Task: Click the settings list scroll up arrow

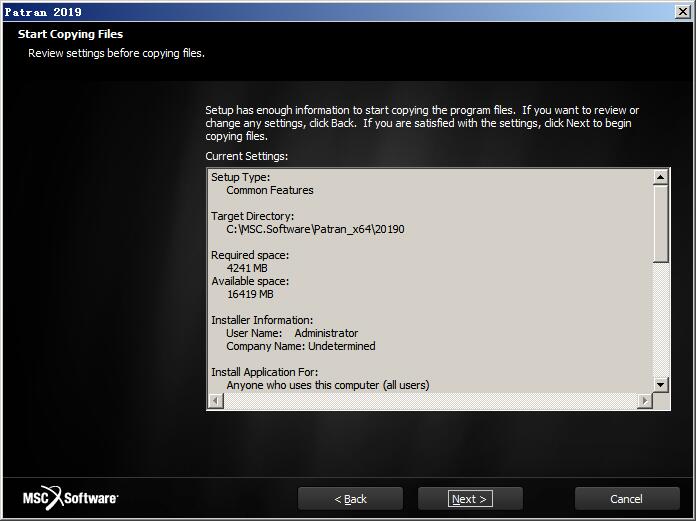Action: tap(660, 177)
